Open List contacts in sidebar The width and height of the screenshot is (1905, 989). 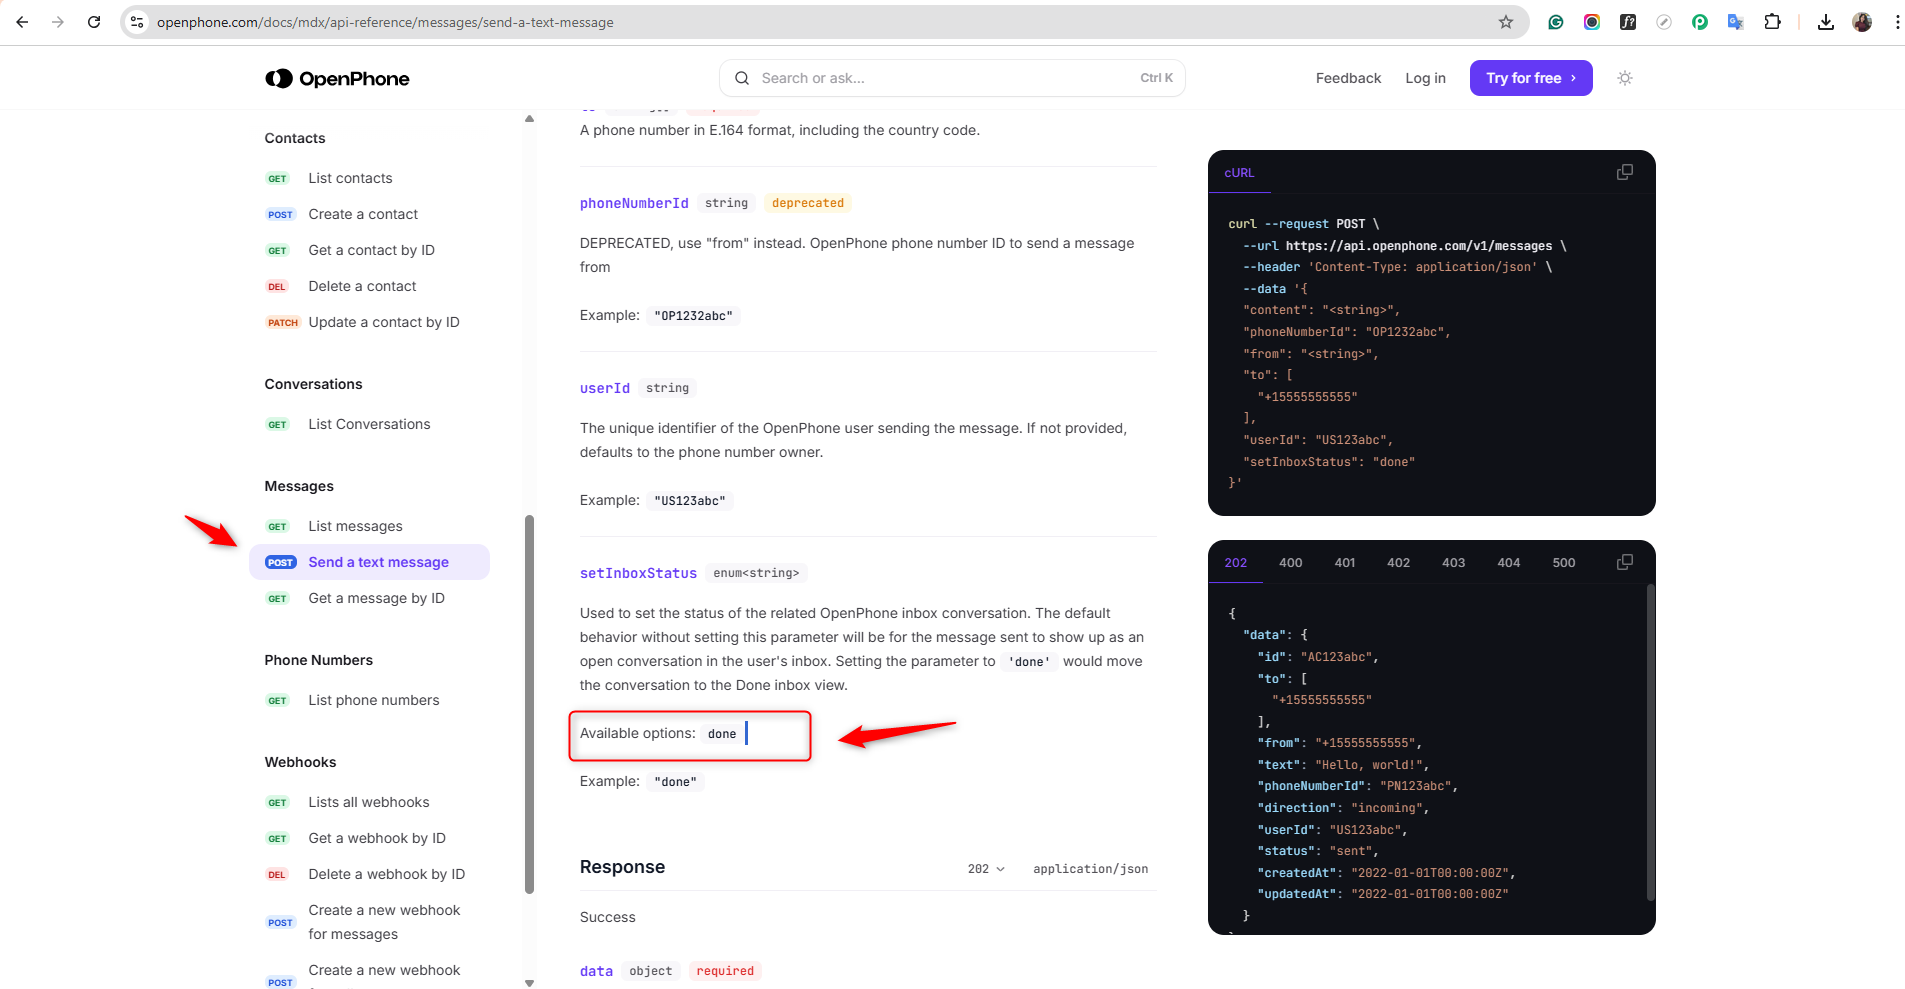[350, 178]
